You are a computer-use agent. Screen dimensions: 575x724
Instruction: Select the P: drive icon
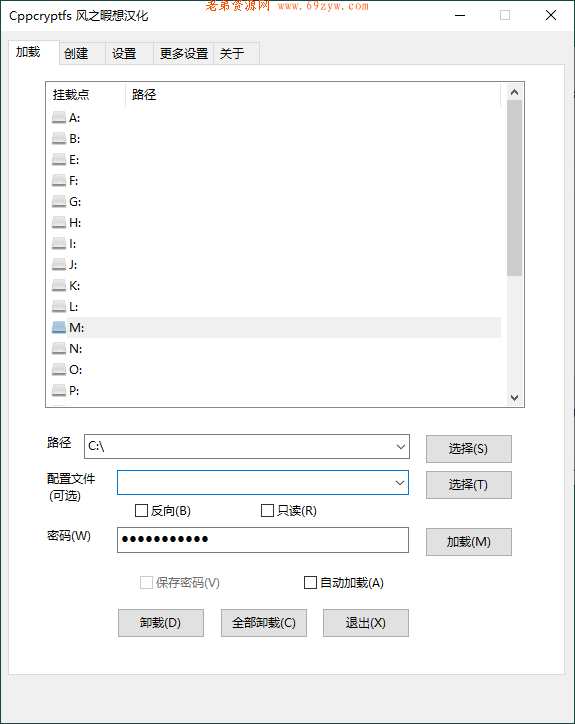click(x=59, y=391)
